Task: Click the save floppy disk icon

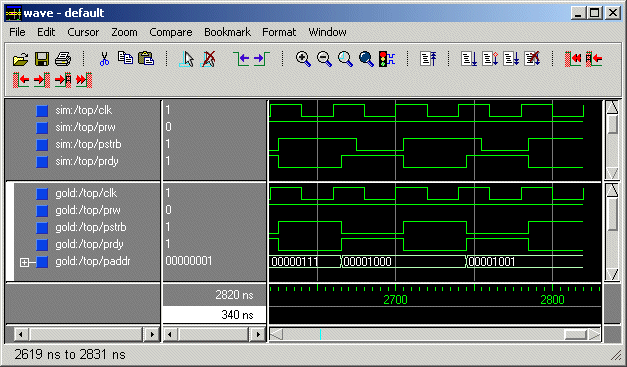Action: click(42, 59)
